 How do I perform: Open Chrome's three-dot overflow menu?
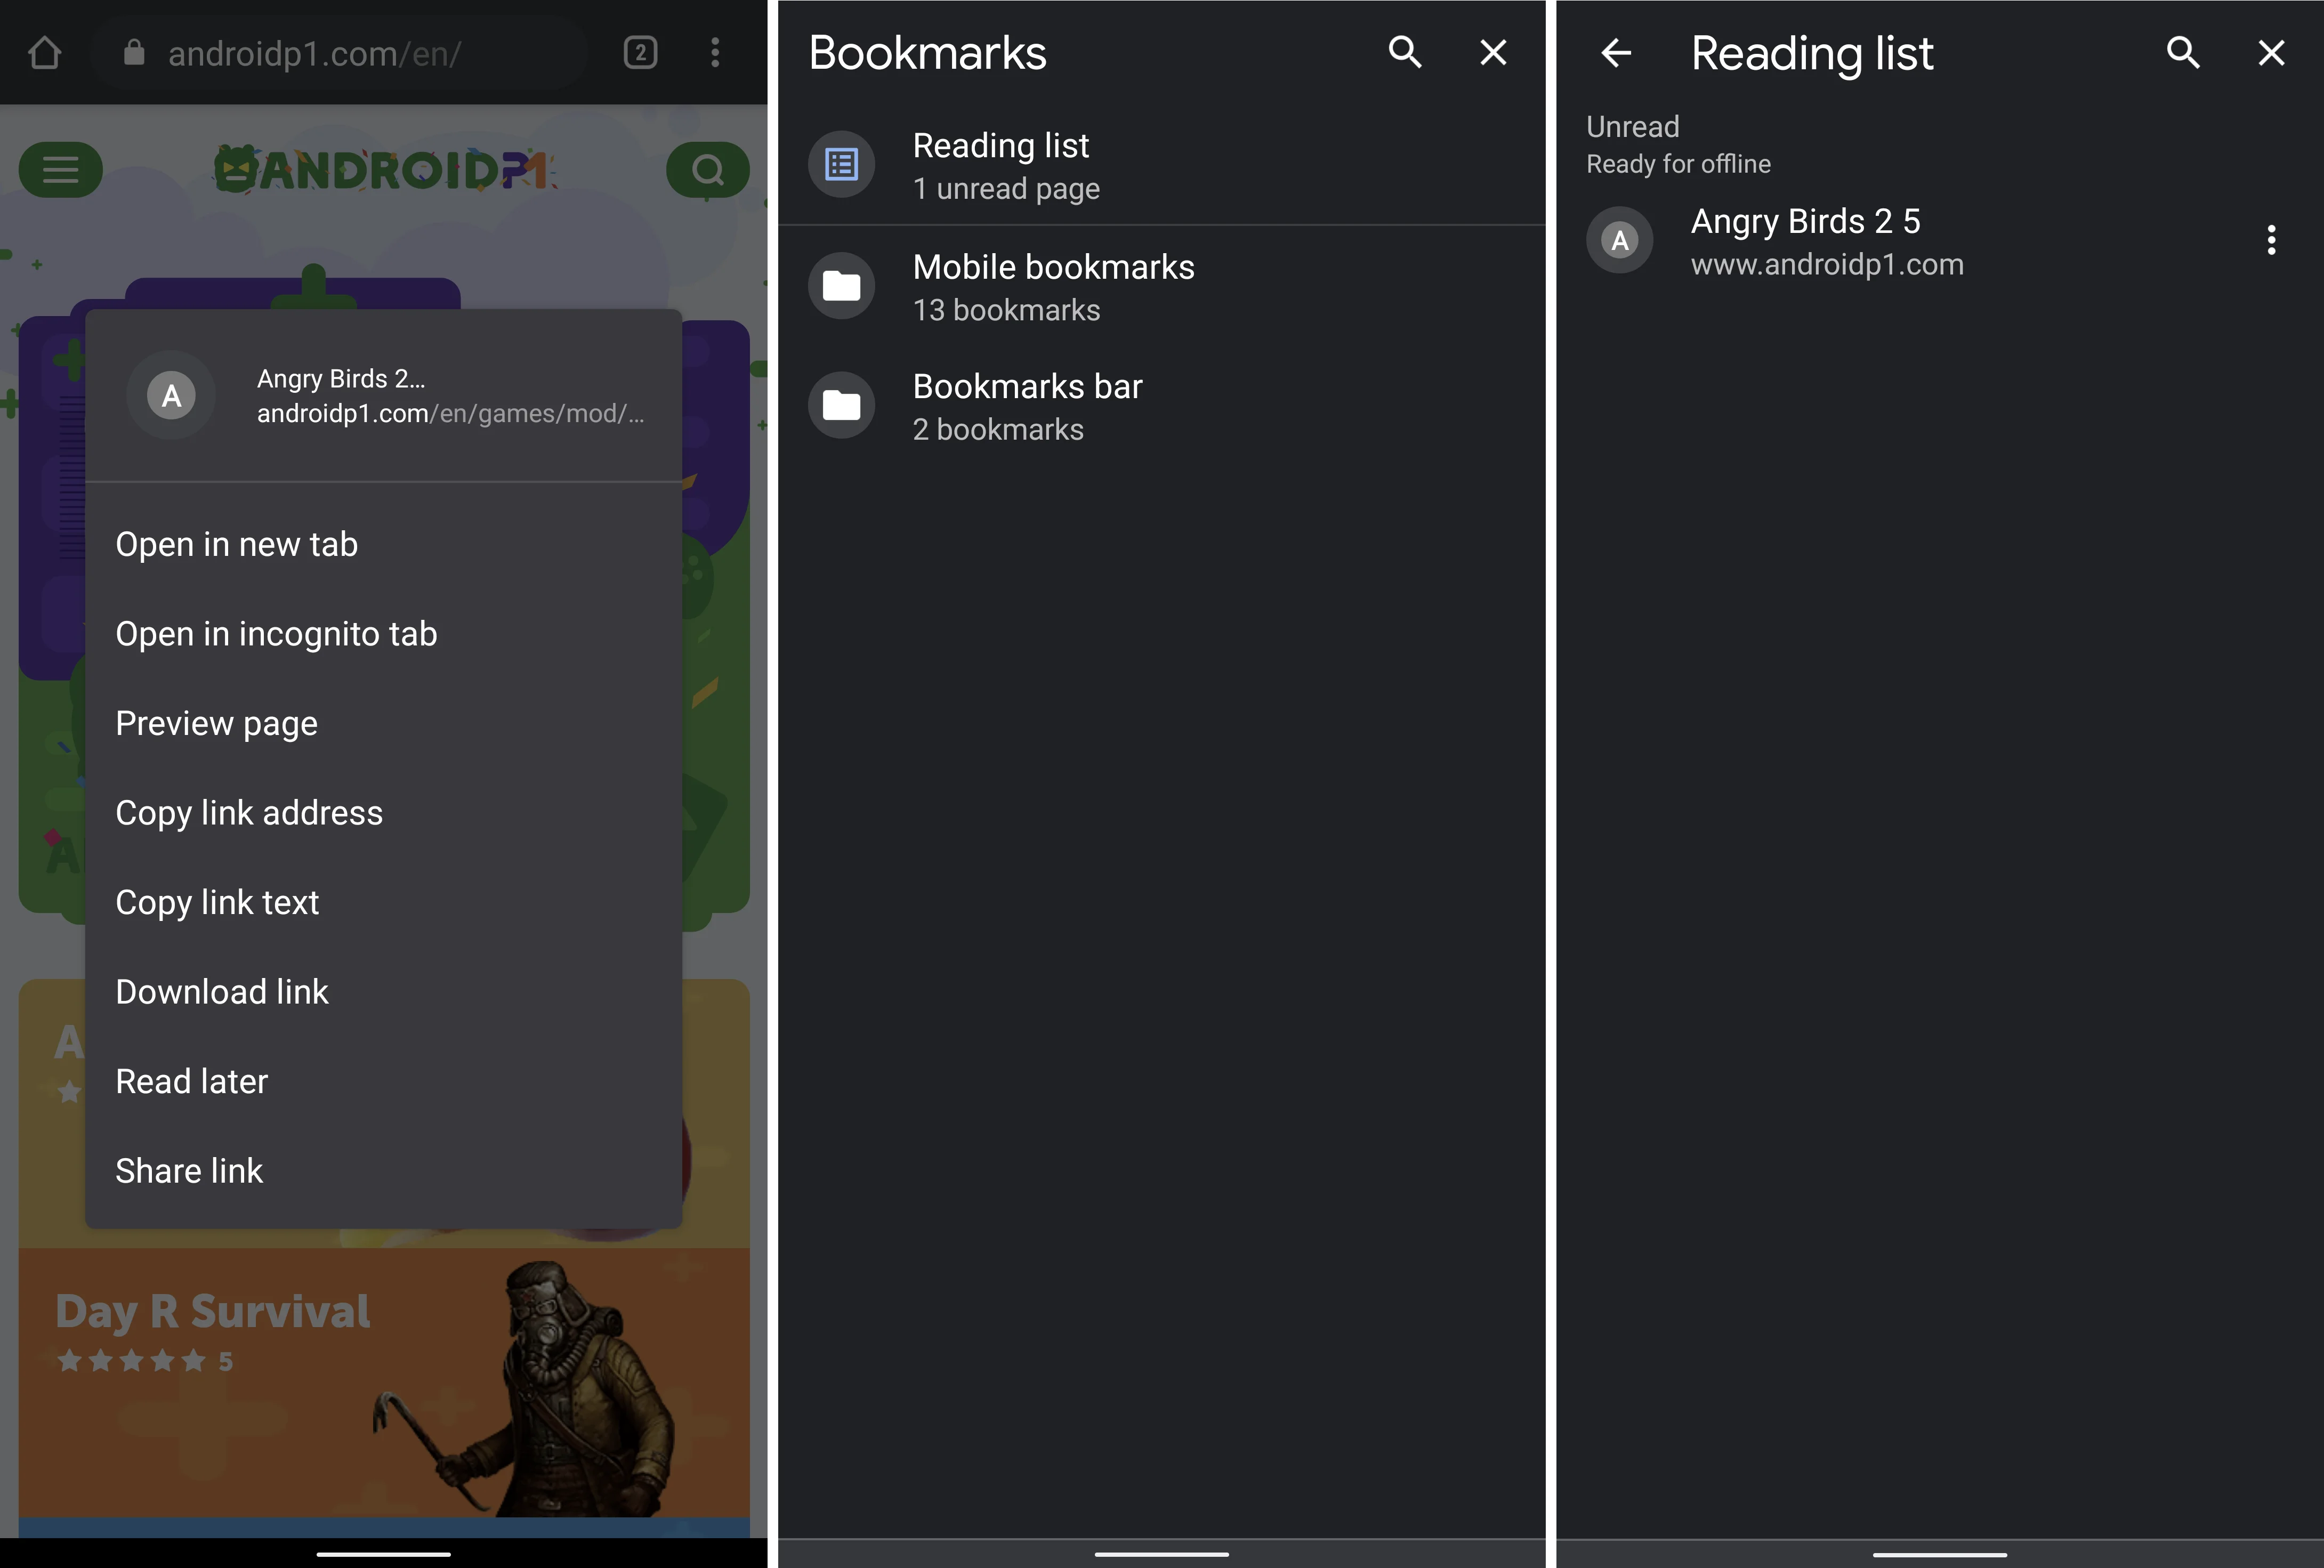714,52
